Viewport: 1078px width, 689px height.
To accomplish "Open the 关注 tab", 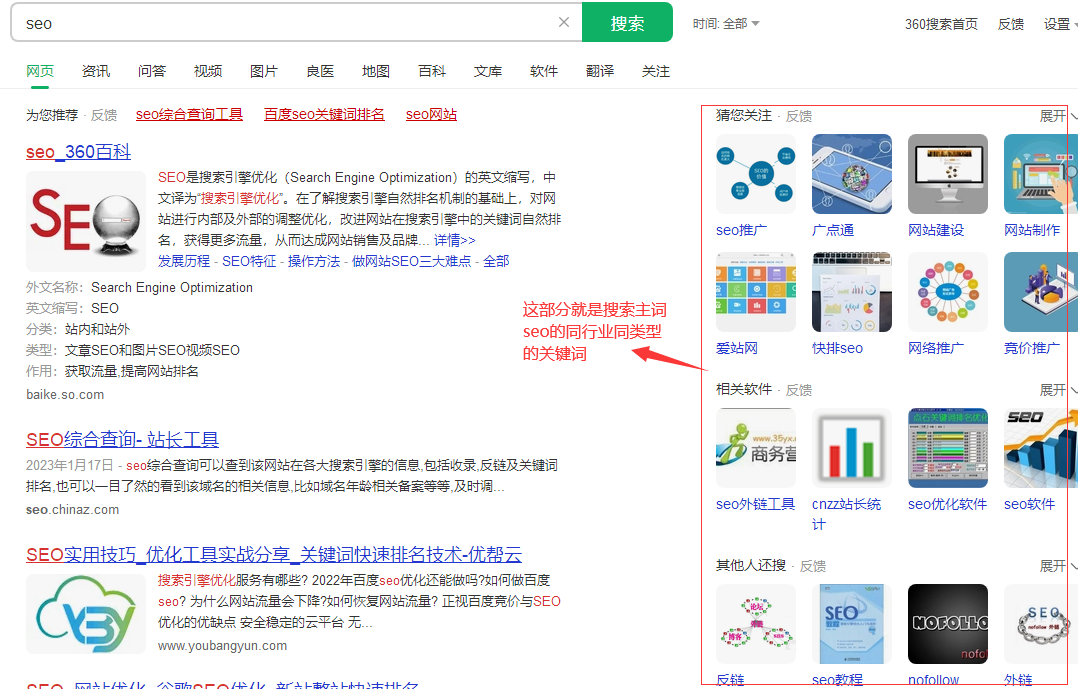I will (656, 71).
